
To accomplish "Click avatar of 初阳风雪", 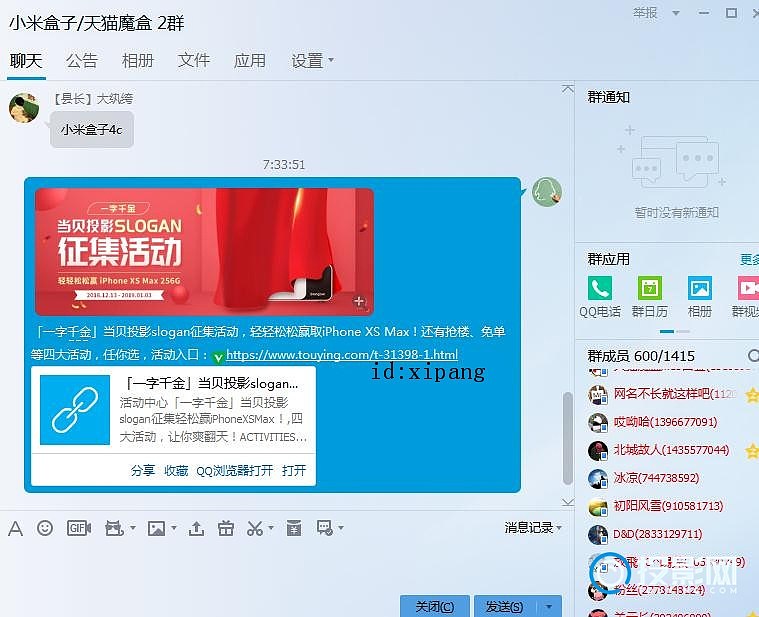I will (x=598, y=507).
